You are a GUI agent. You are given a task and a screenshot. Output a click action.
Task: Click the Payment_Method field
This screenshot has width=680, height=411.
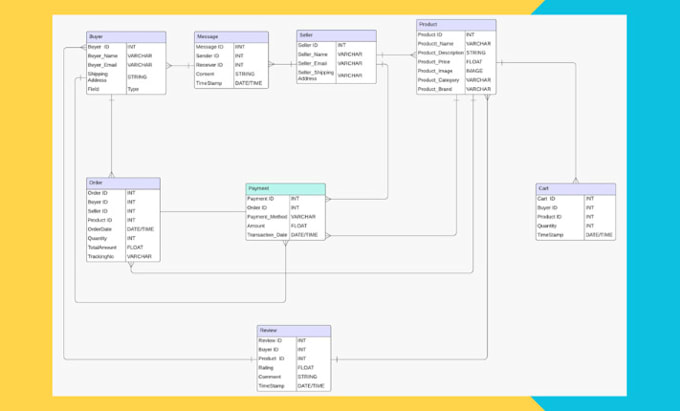coord(267,217)
